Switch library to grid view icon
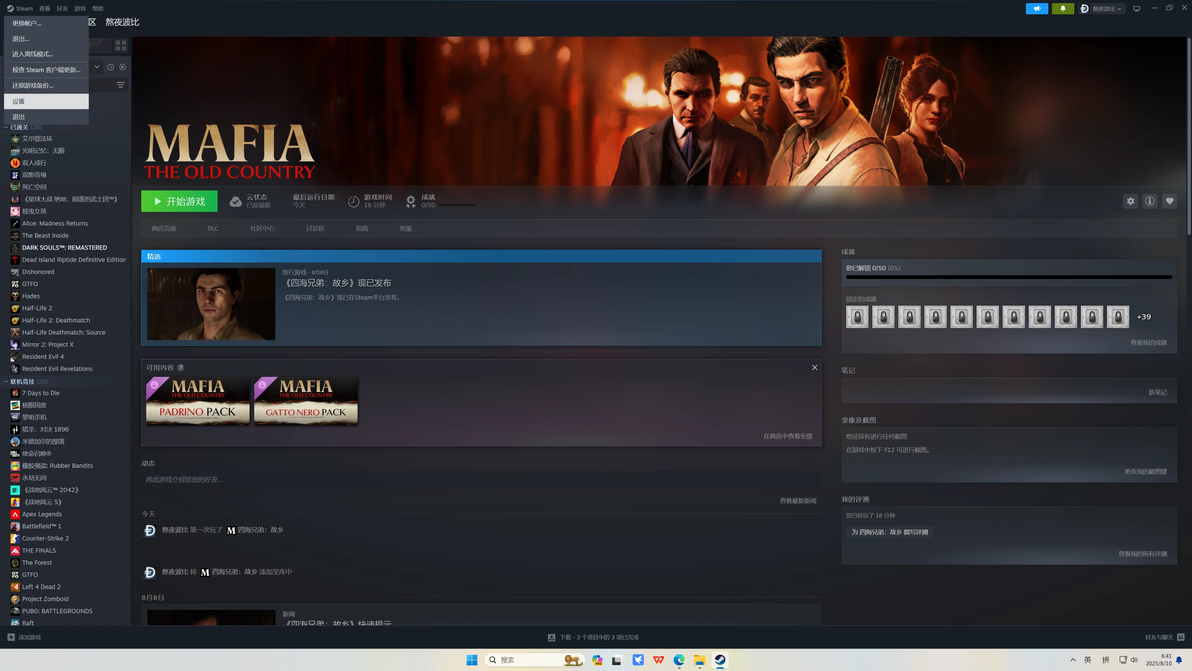Image resolution: width=1192 pixels, height=671 pixels. coord(121,46)
